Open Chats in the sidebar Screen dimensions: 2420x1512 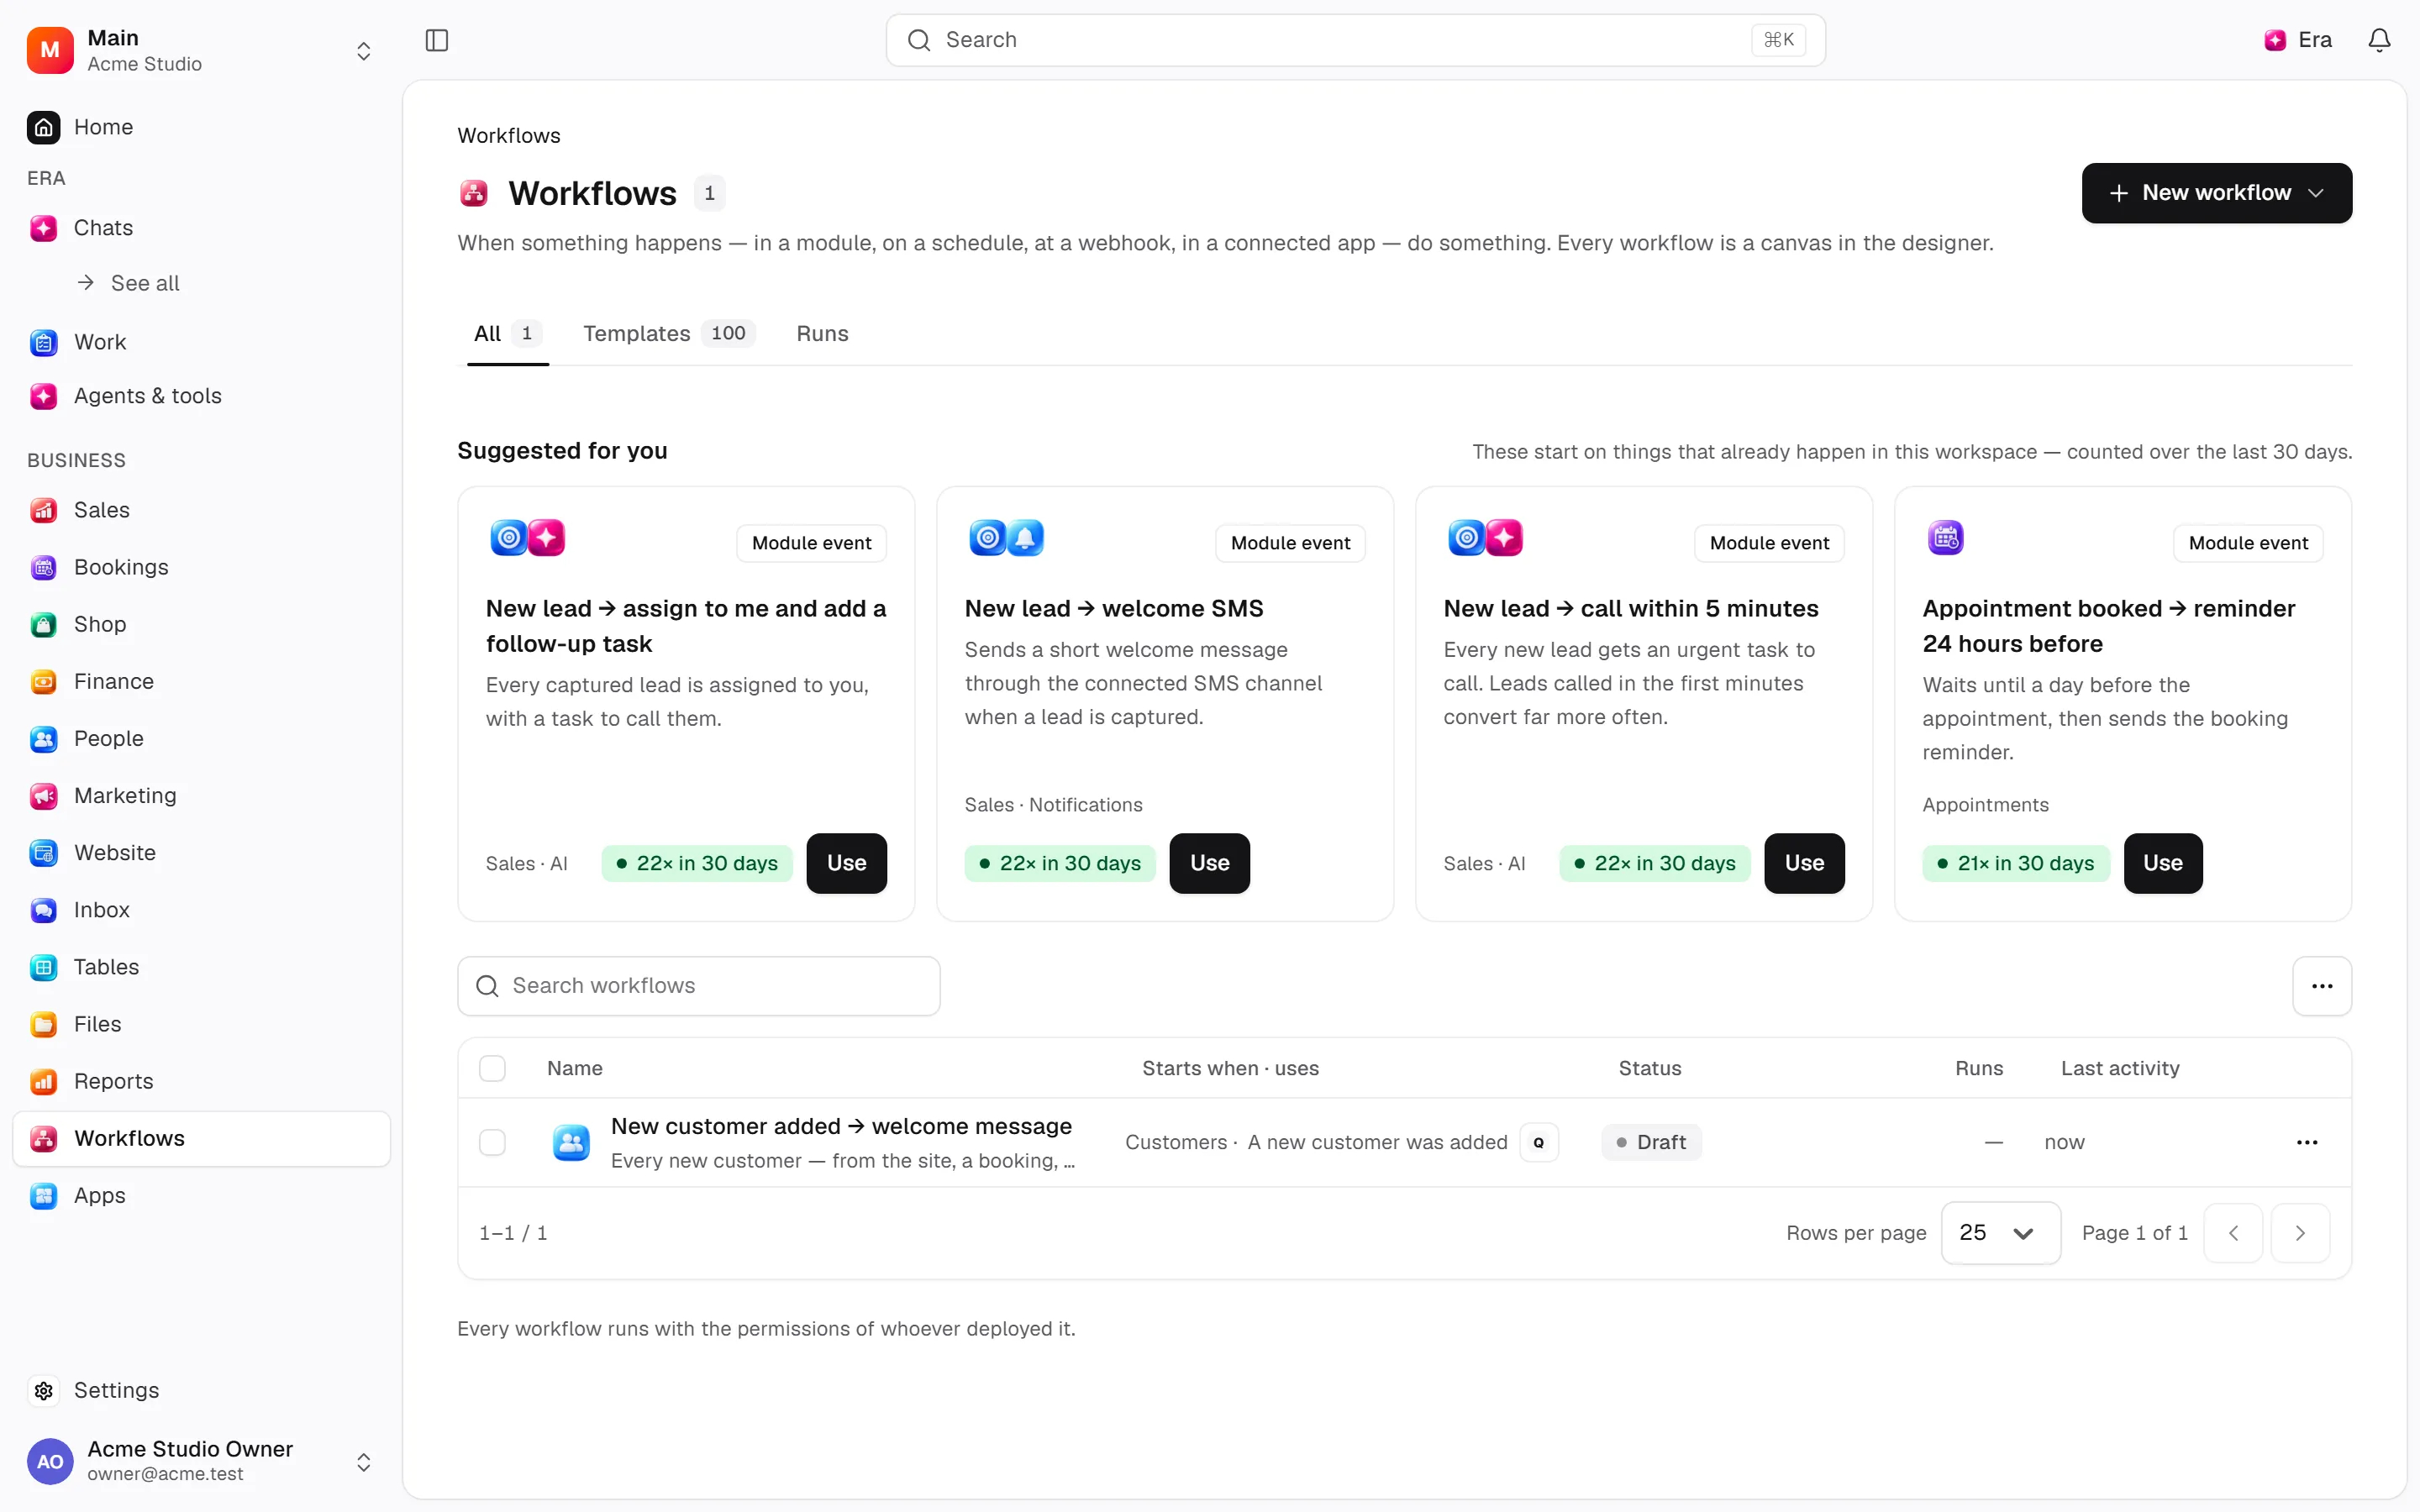(x=200, y=228)
